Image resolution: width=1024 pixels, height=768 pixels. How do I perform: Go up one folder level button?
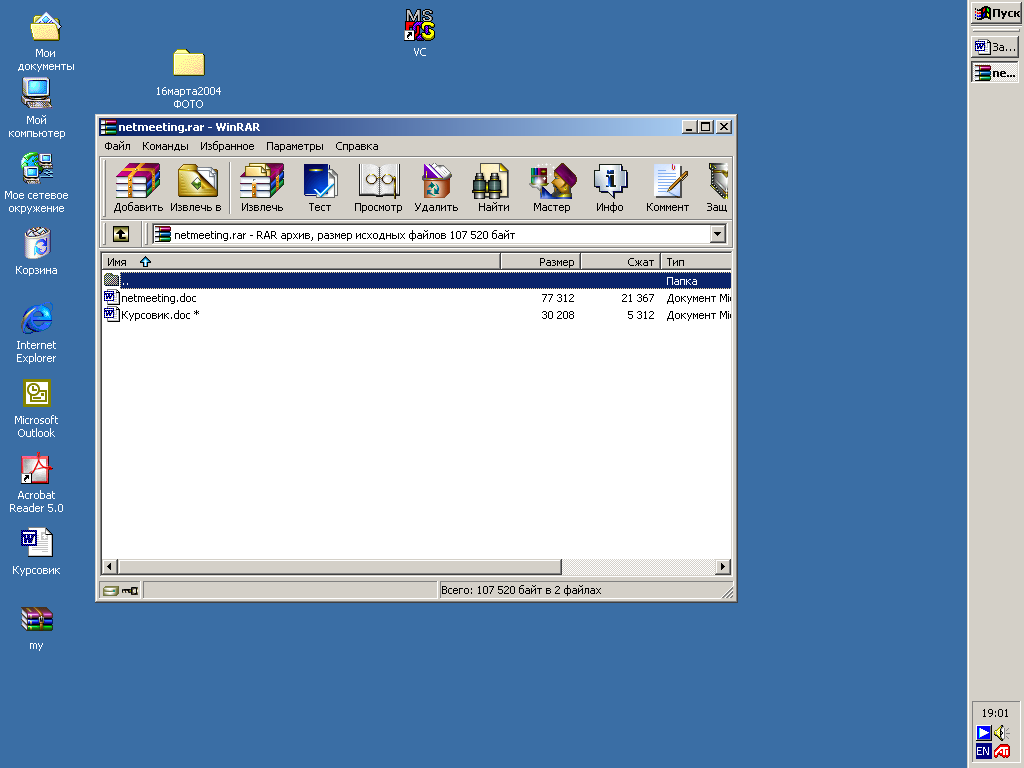point(121,234)
